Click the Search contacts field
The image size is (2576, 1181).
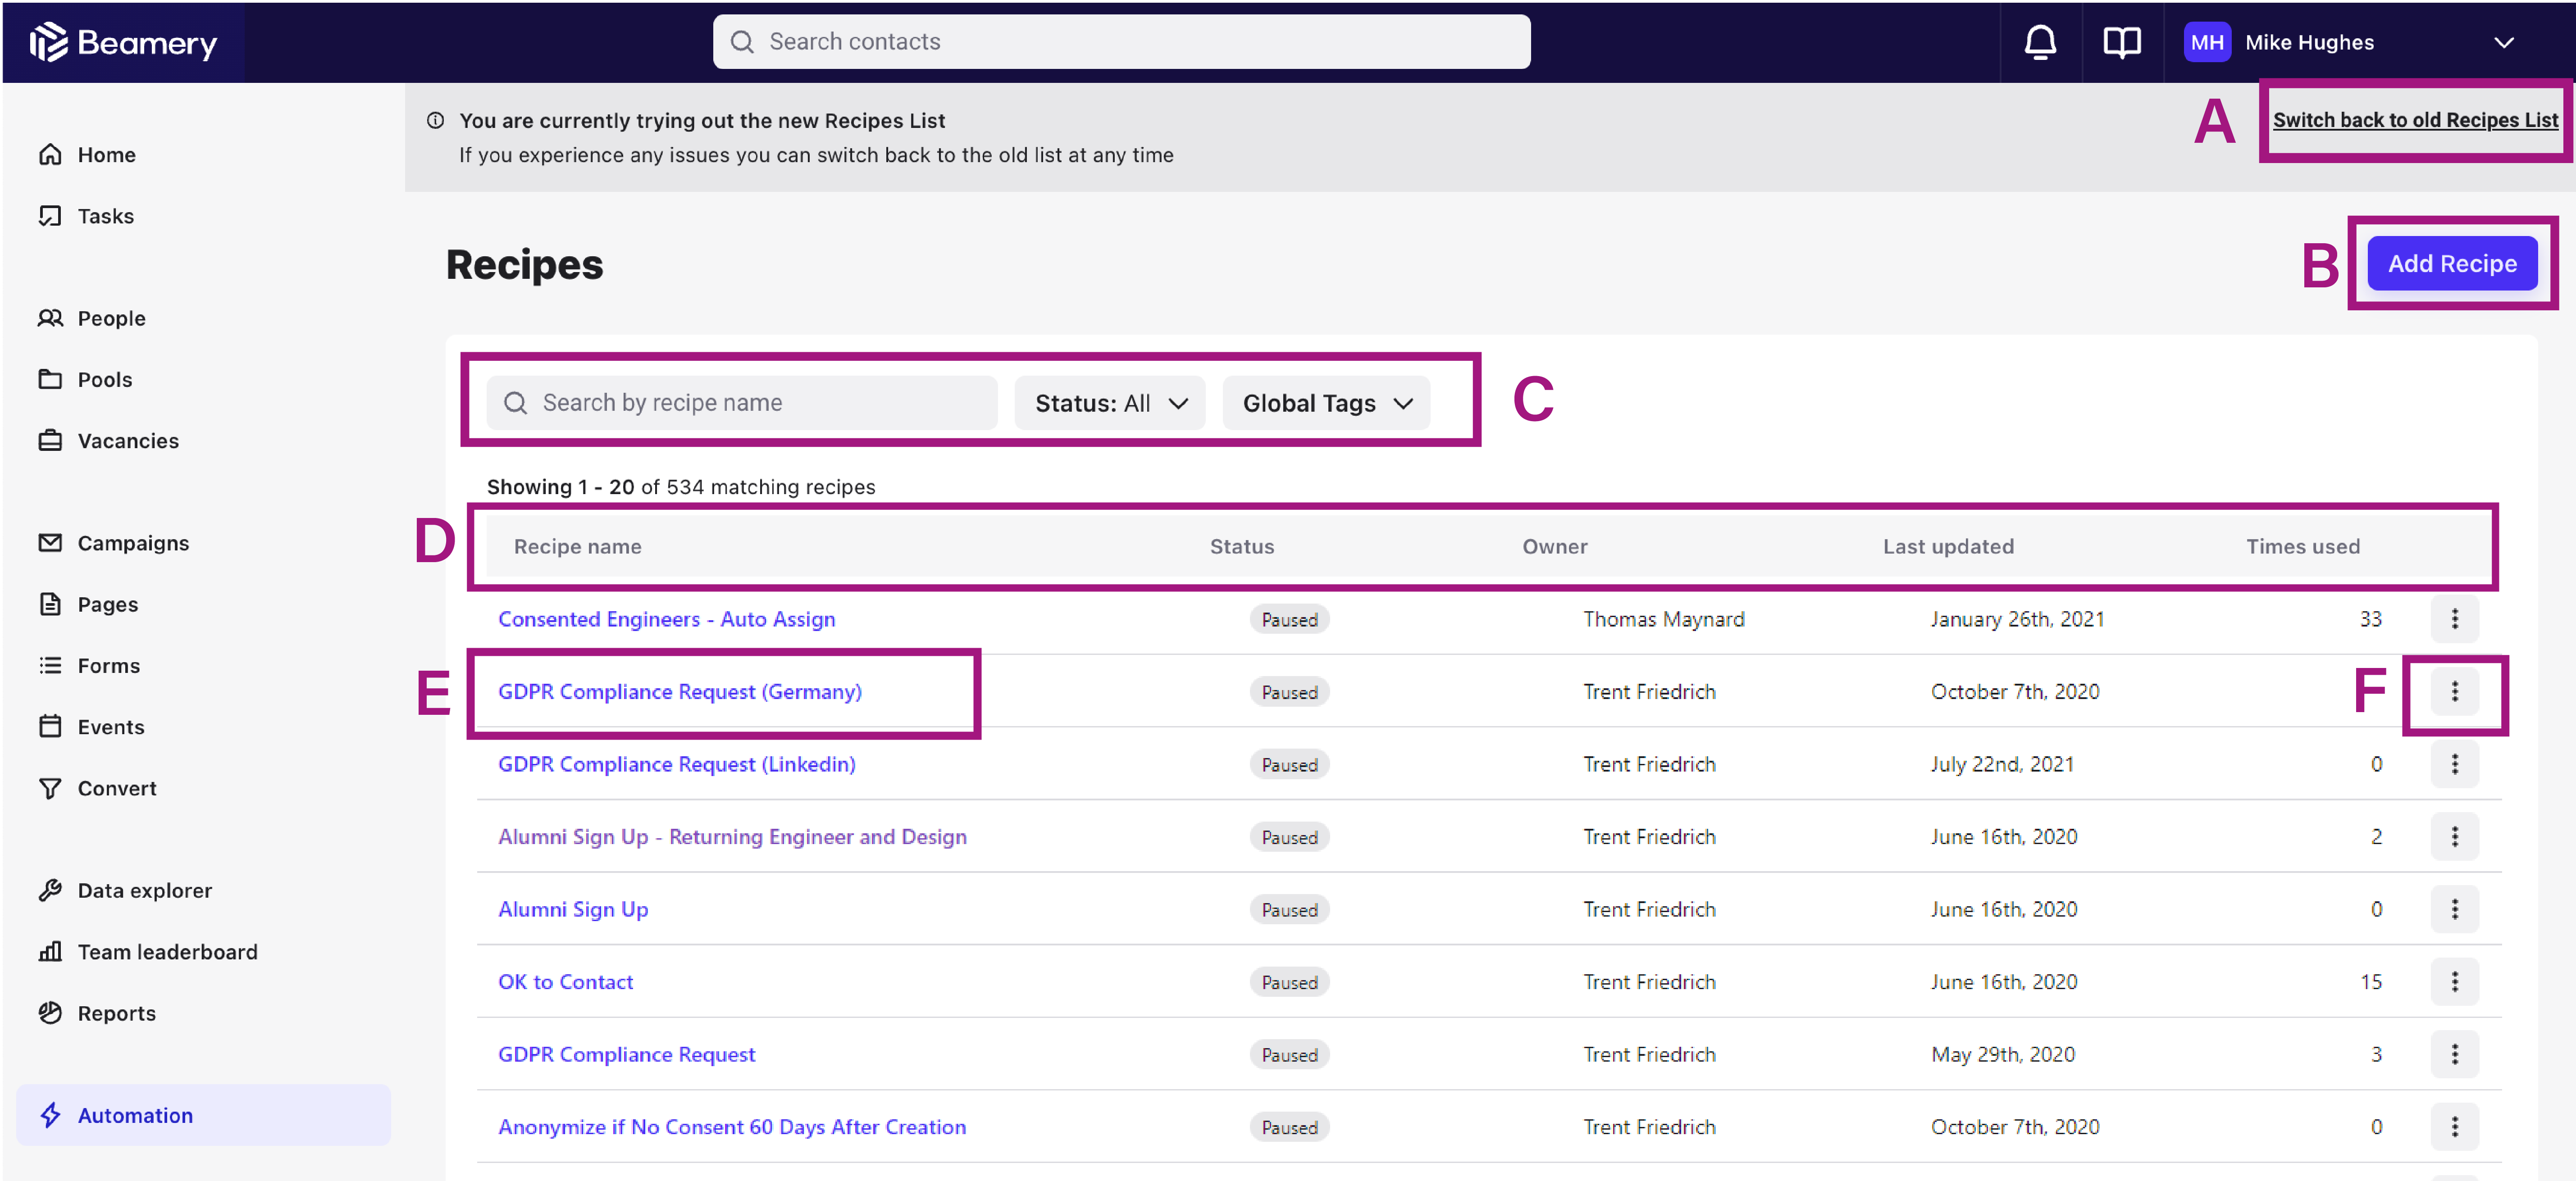(1121, 42)
